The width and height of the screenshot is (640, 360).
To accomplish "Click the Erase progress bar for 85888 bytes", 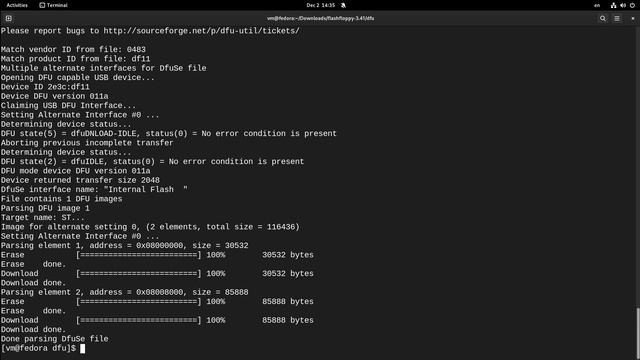I will tap(138, 302).
